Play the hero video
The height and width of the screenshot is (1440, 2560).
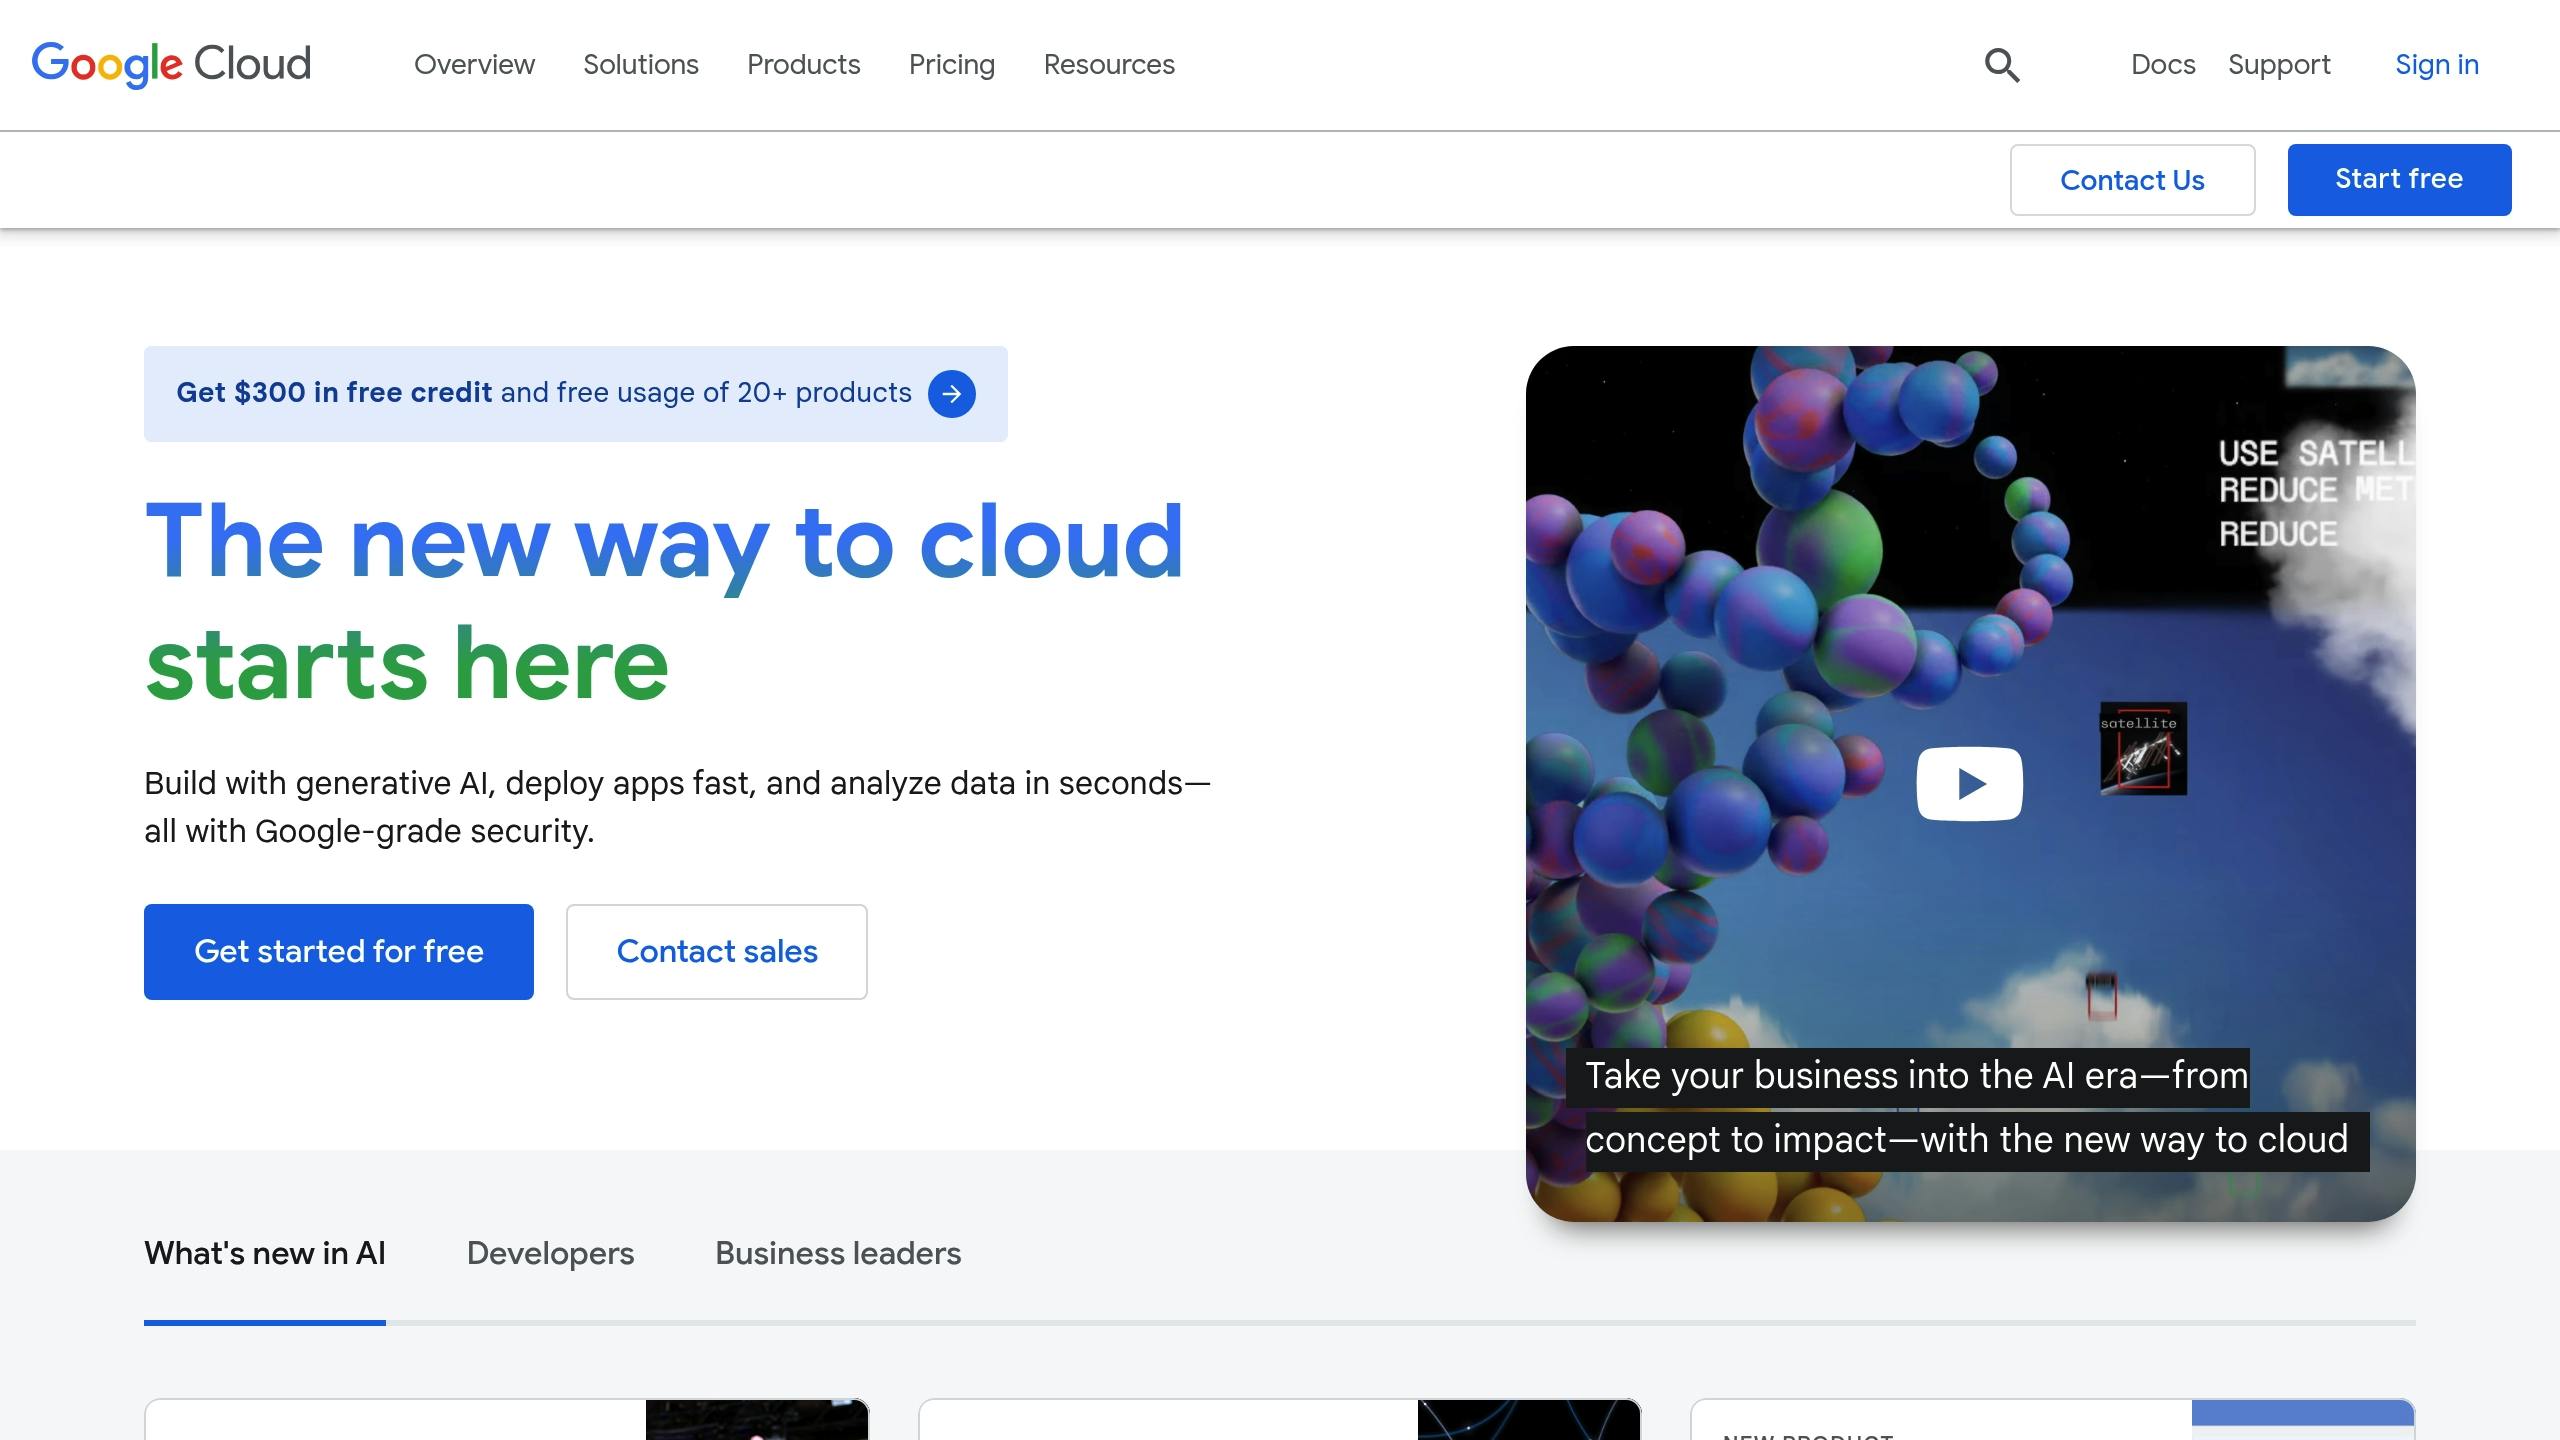click(1969, 783)
